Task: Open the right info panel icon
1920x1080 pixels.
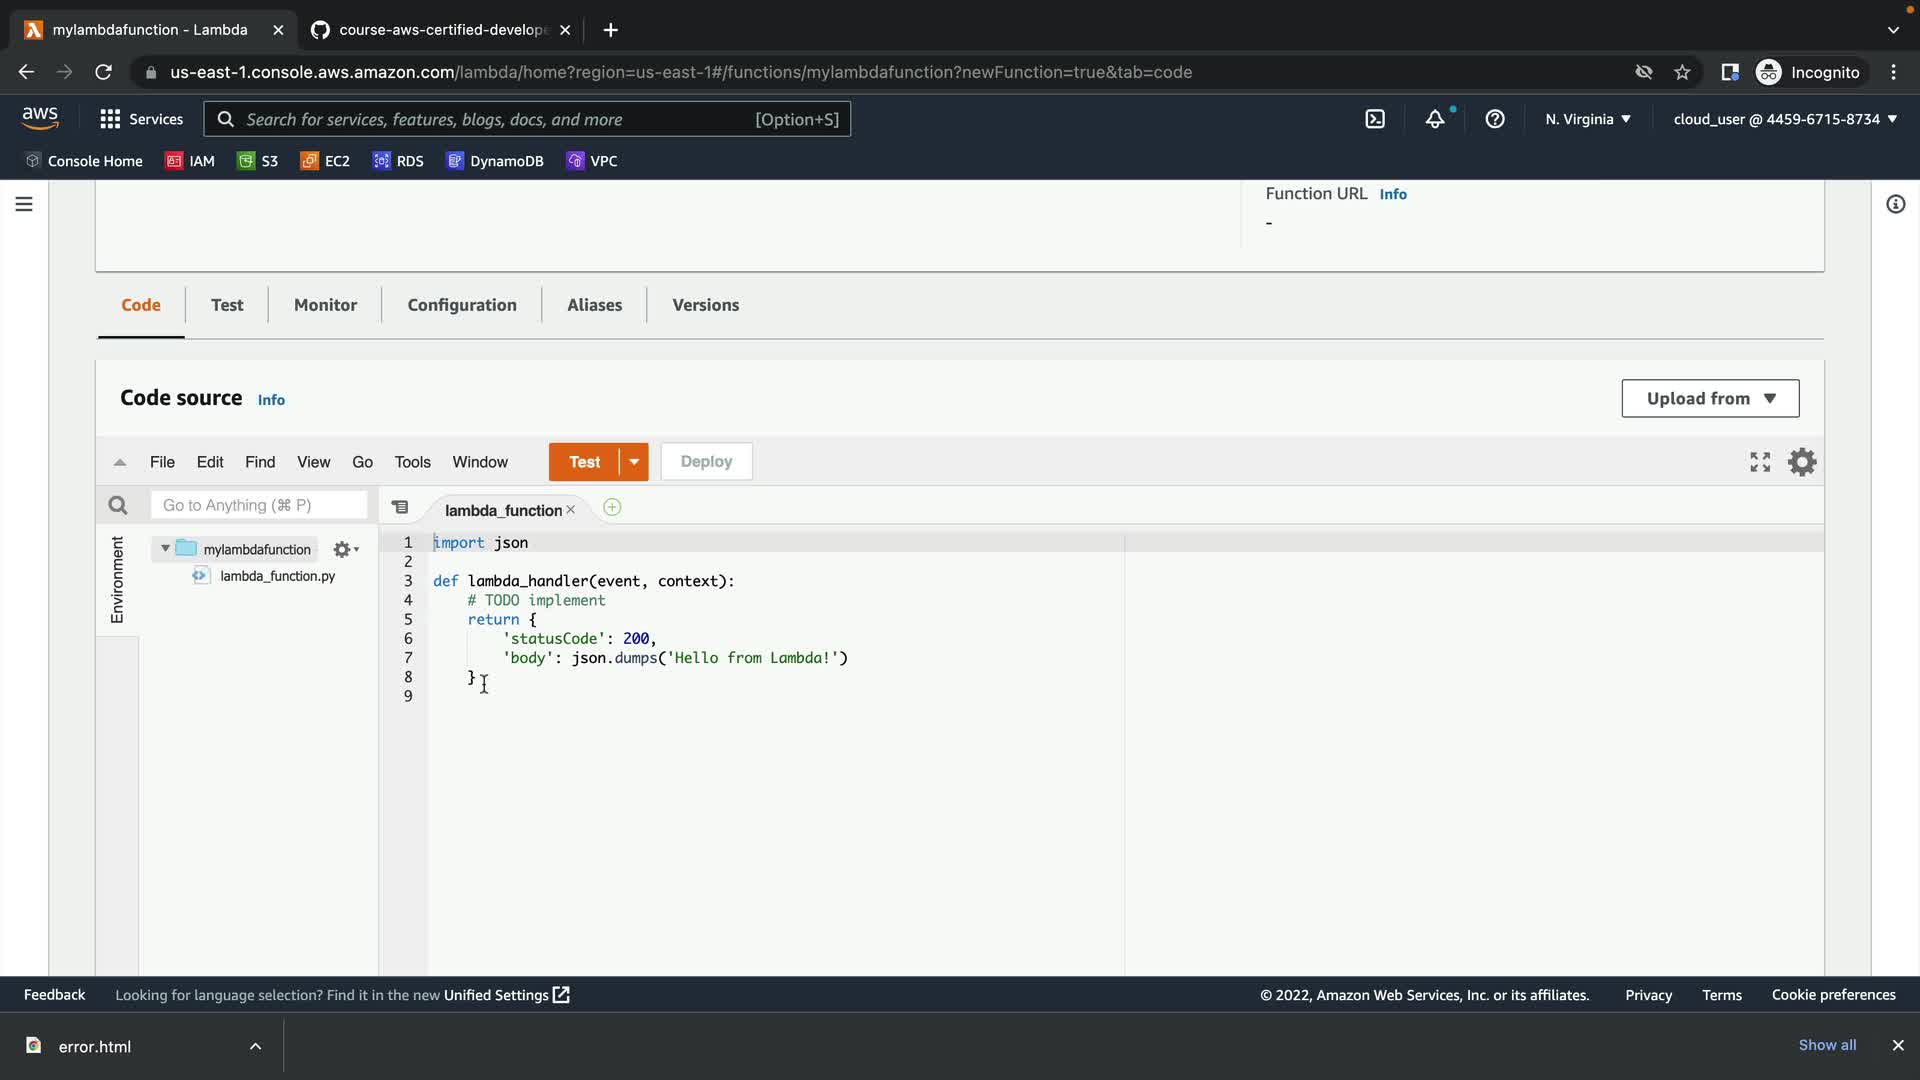Action: [x=1895, y=204]
